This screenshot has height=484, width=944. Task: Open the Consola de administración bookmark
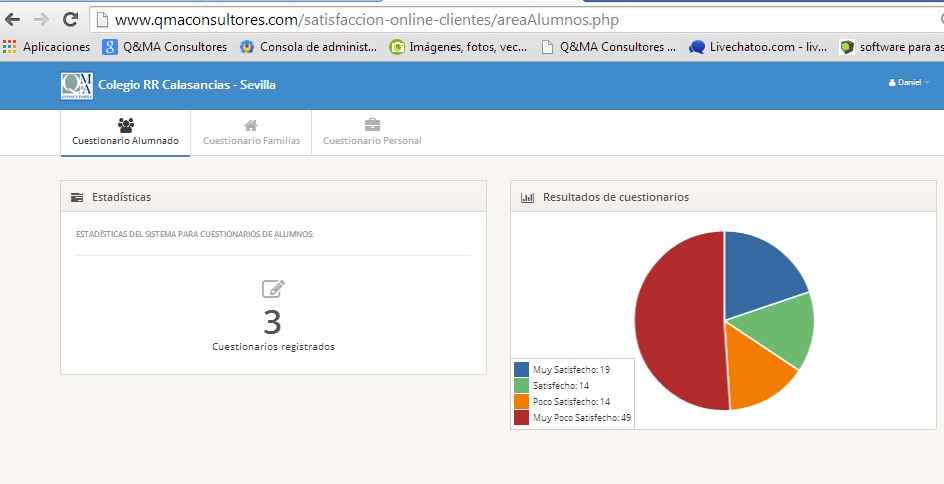coord(310,46)
